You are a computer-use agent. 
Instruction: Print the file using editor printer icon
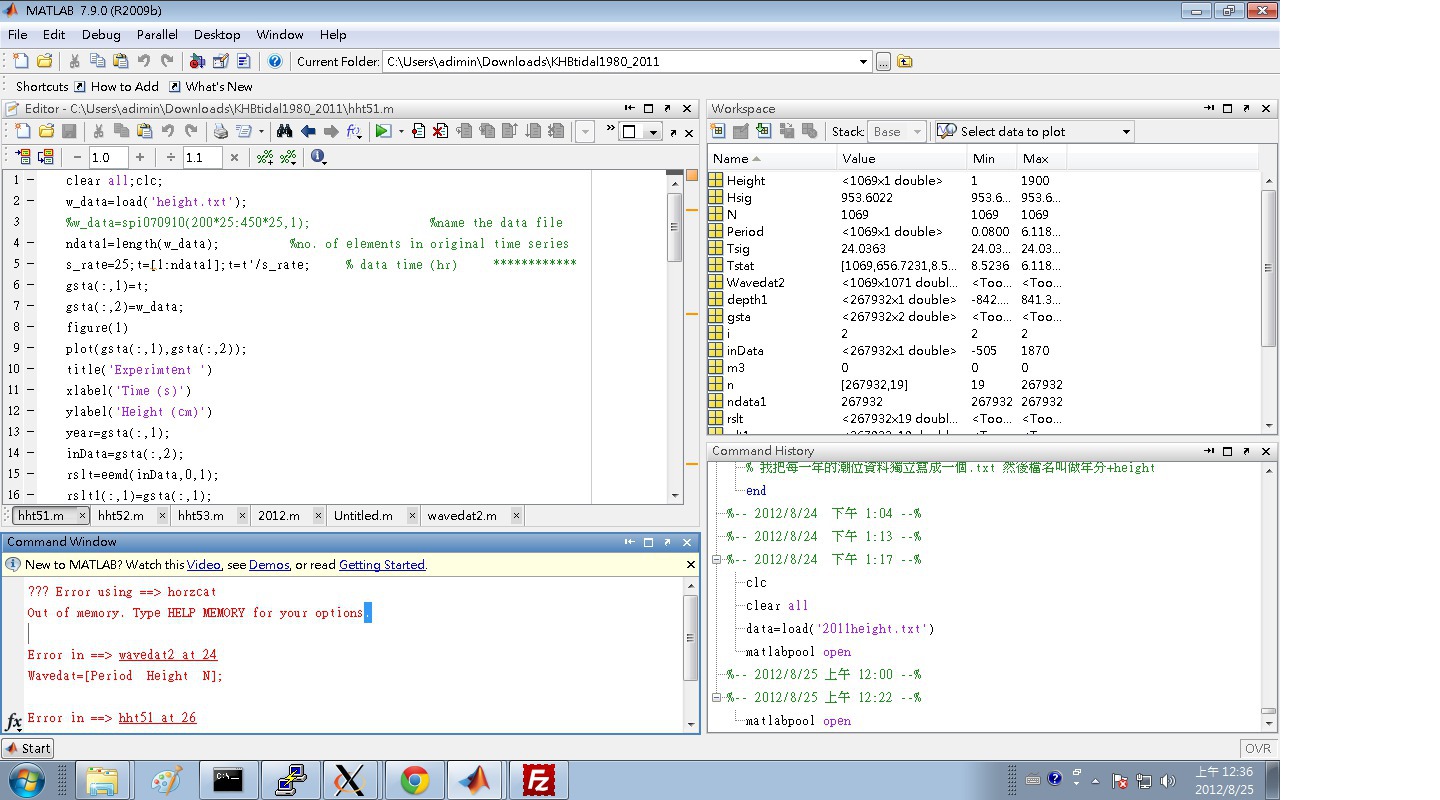(x=220, y=131)
